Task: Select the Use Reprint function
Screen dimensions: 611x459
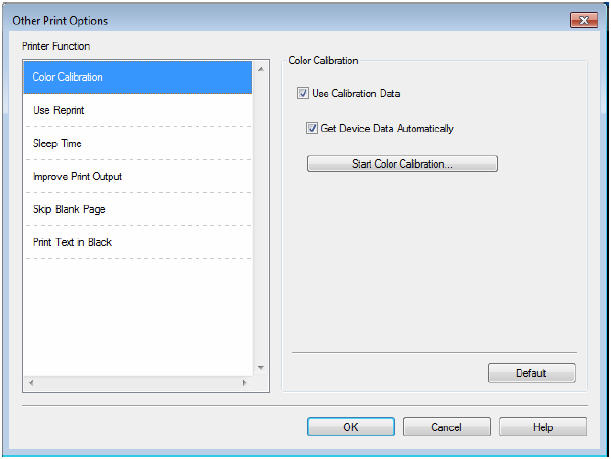Action: click(137, 110)
